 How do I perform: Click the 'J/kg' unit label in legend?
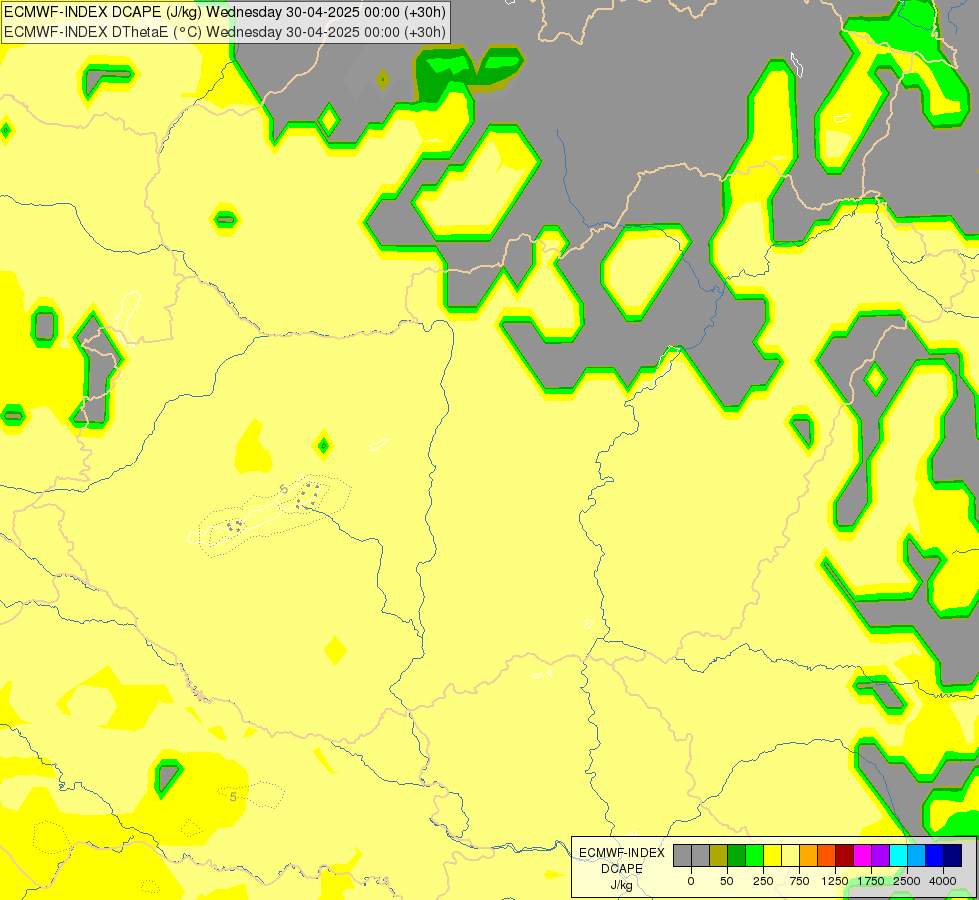coord(622,885)
